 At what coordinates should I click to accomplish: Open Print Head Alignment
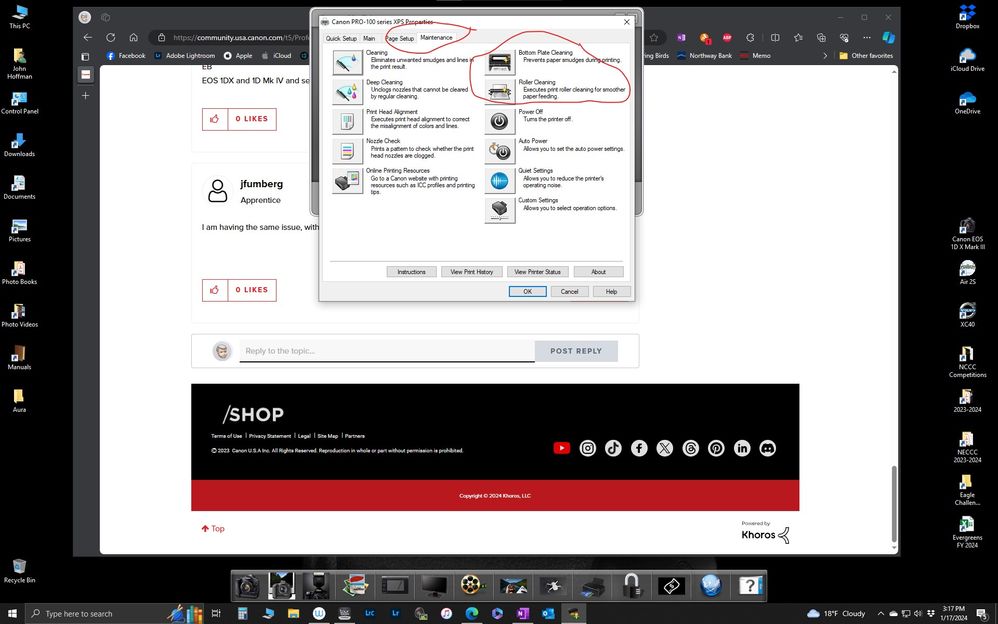point(347,120)
